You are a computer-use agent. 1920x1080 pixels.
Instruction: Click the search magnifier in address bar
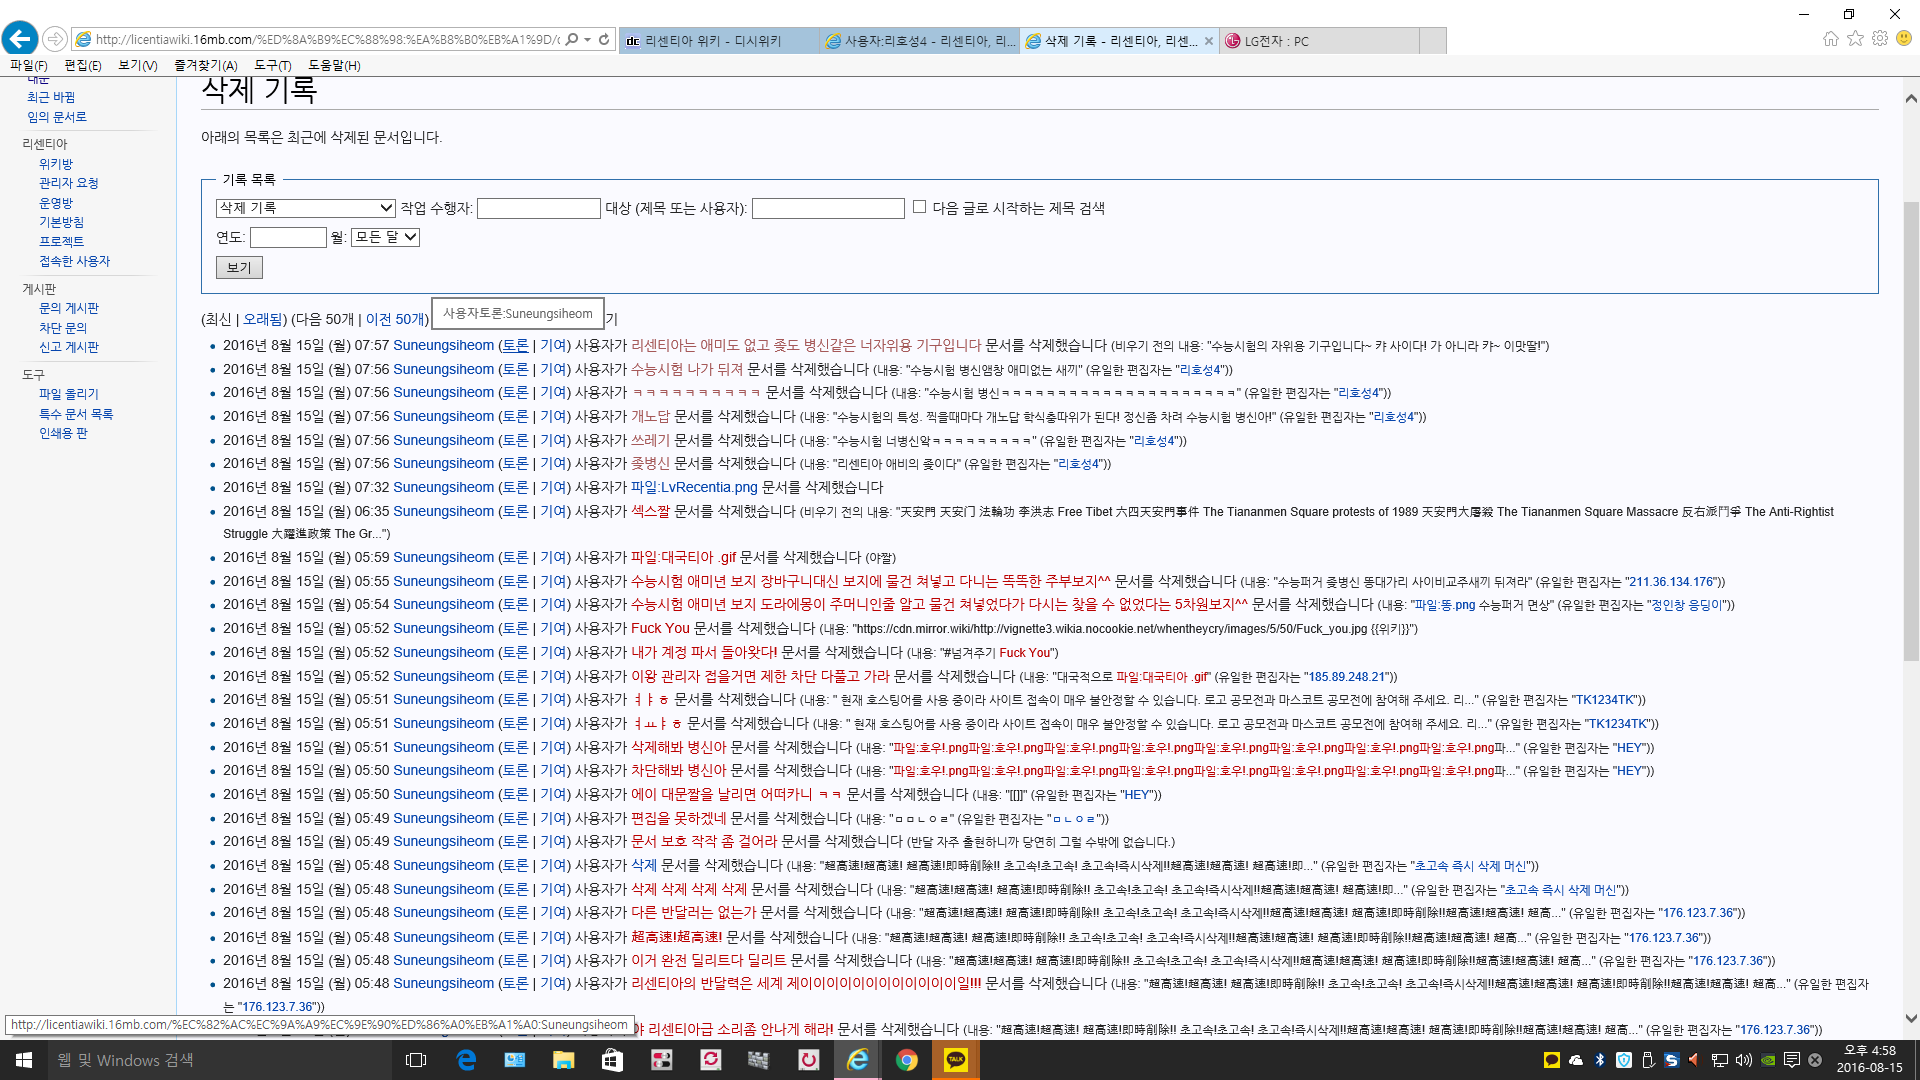[x=571, y=40]
